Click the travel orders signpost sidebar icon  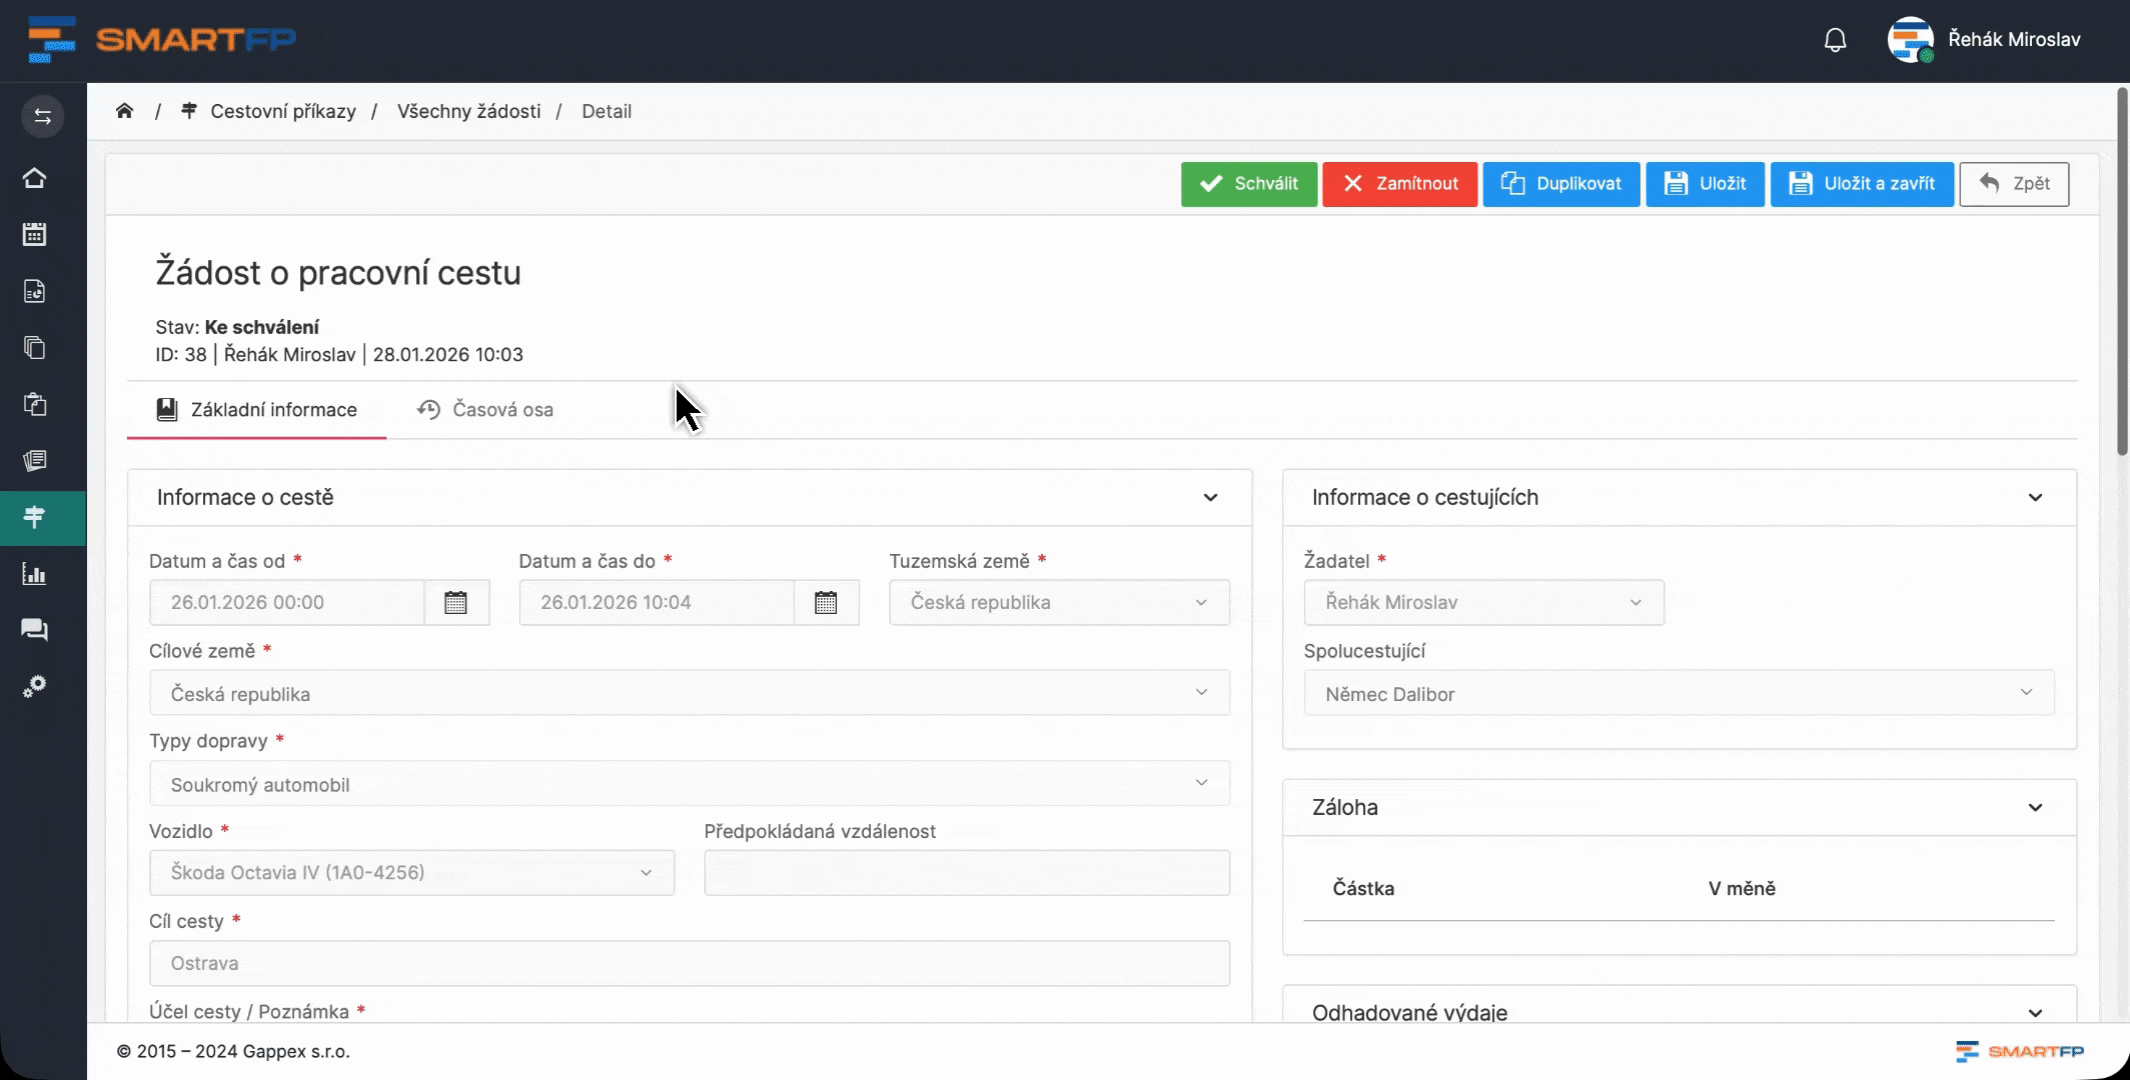pos(35,517)
